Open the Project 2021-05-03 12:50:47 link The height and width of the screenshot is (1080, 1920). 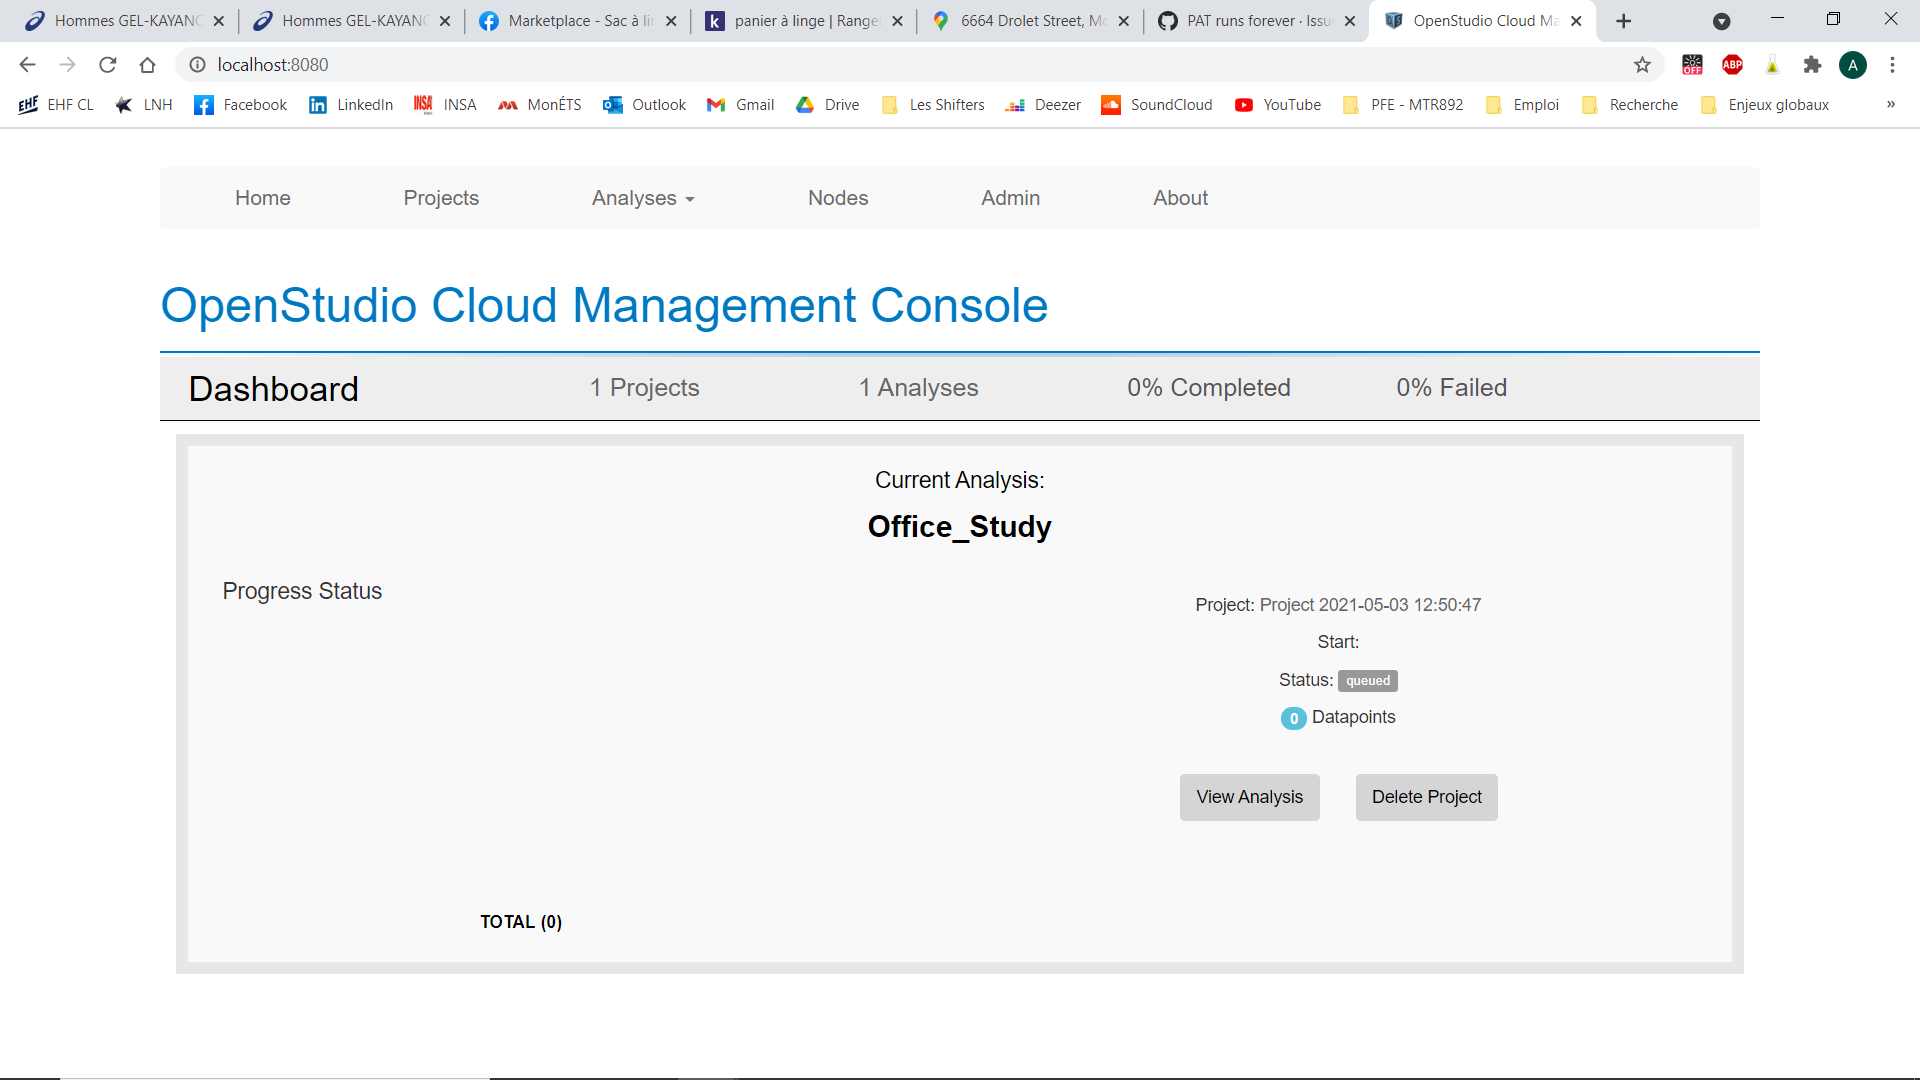tap(1370, 605)
